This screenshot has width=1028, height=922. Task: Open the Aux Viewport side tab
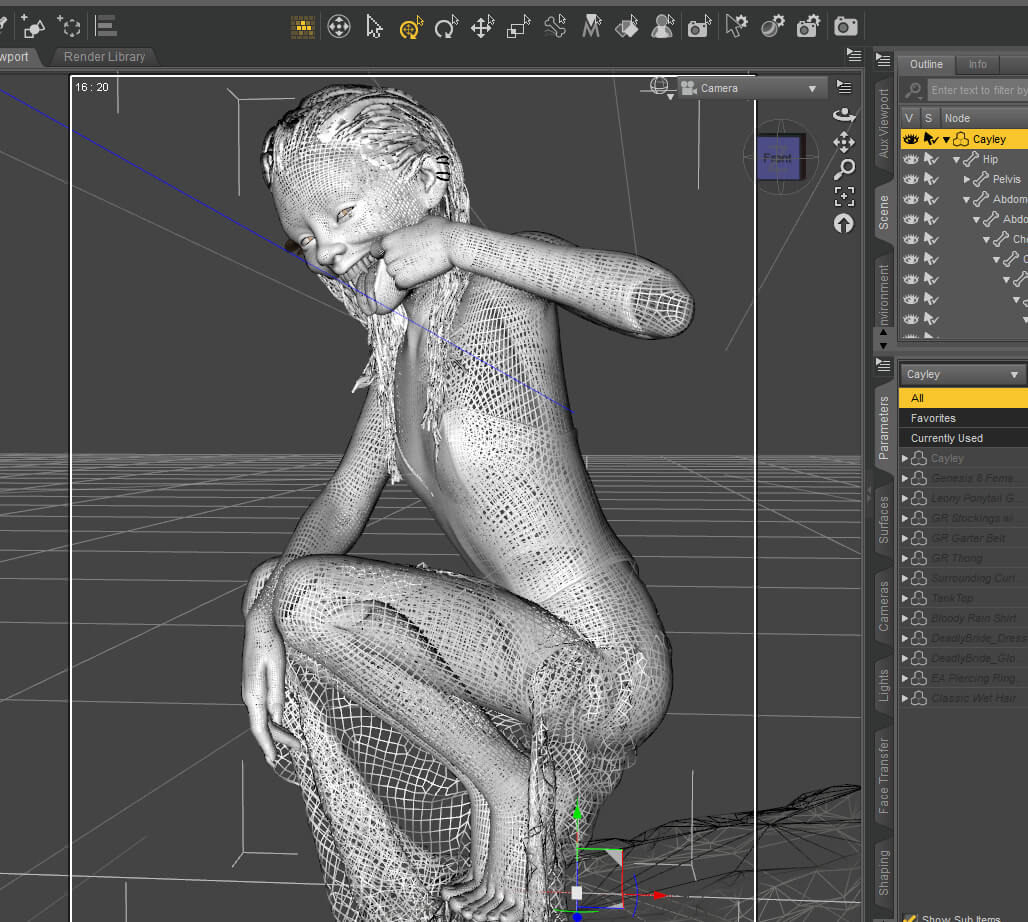[x=883, y=123]
